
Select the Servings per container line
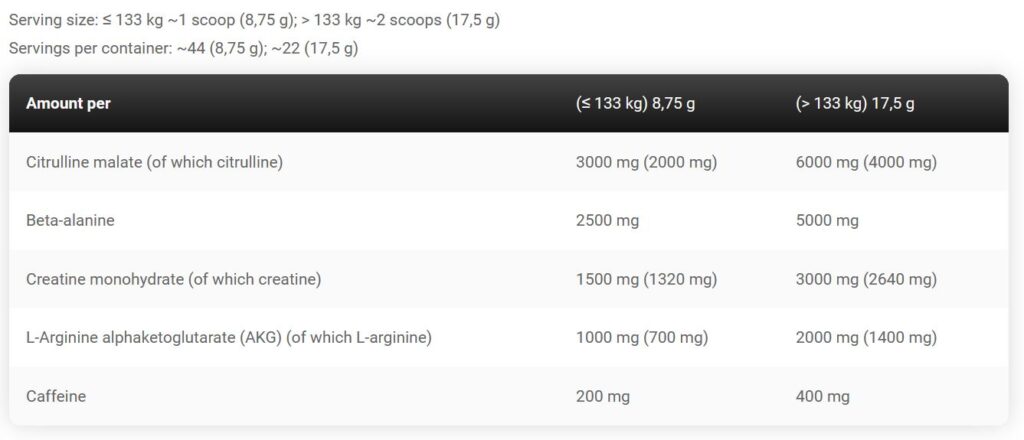183,47
